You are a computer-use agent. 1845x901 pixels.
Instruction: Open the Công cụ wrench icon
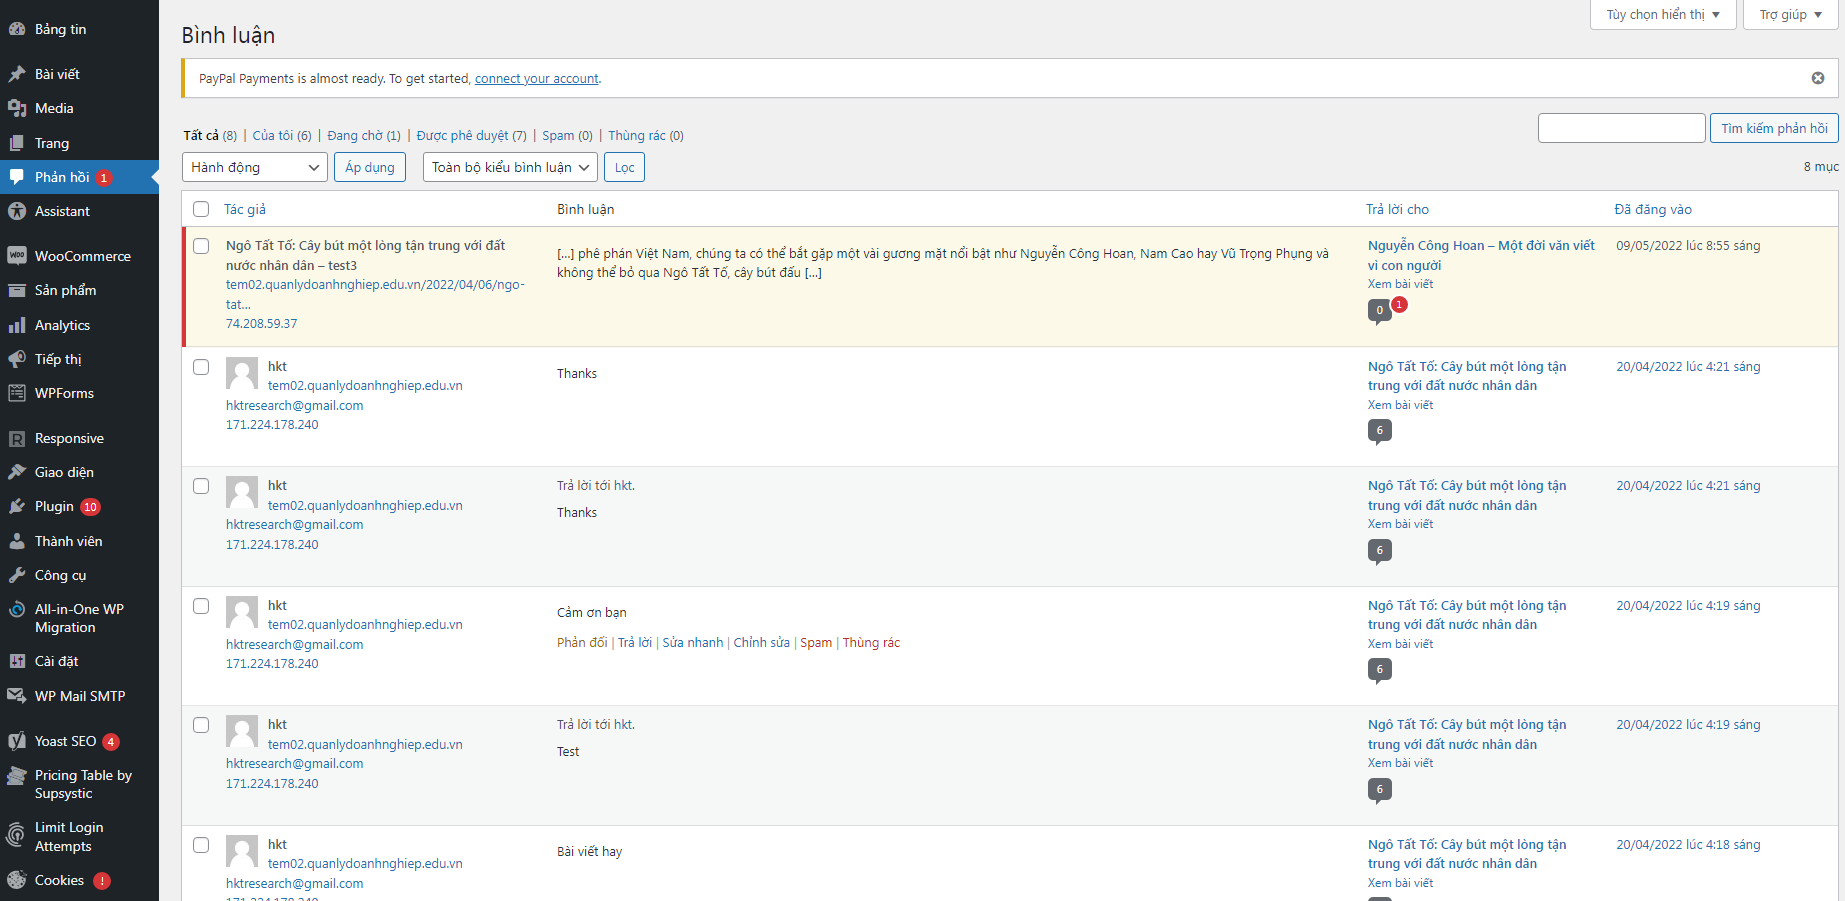17,575
